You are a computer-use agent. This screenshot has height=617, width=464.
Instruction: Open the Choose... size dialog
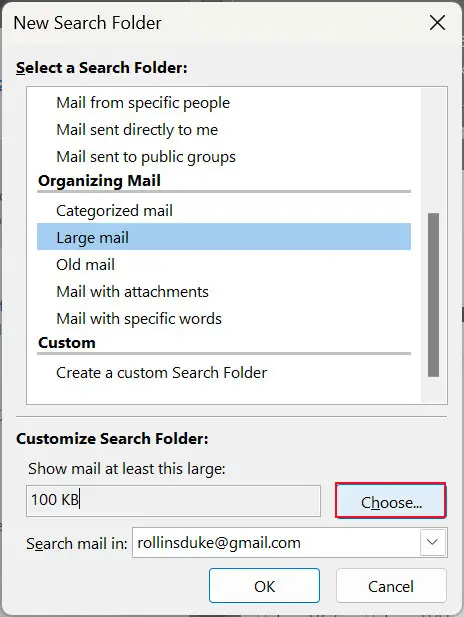[391, 501]
